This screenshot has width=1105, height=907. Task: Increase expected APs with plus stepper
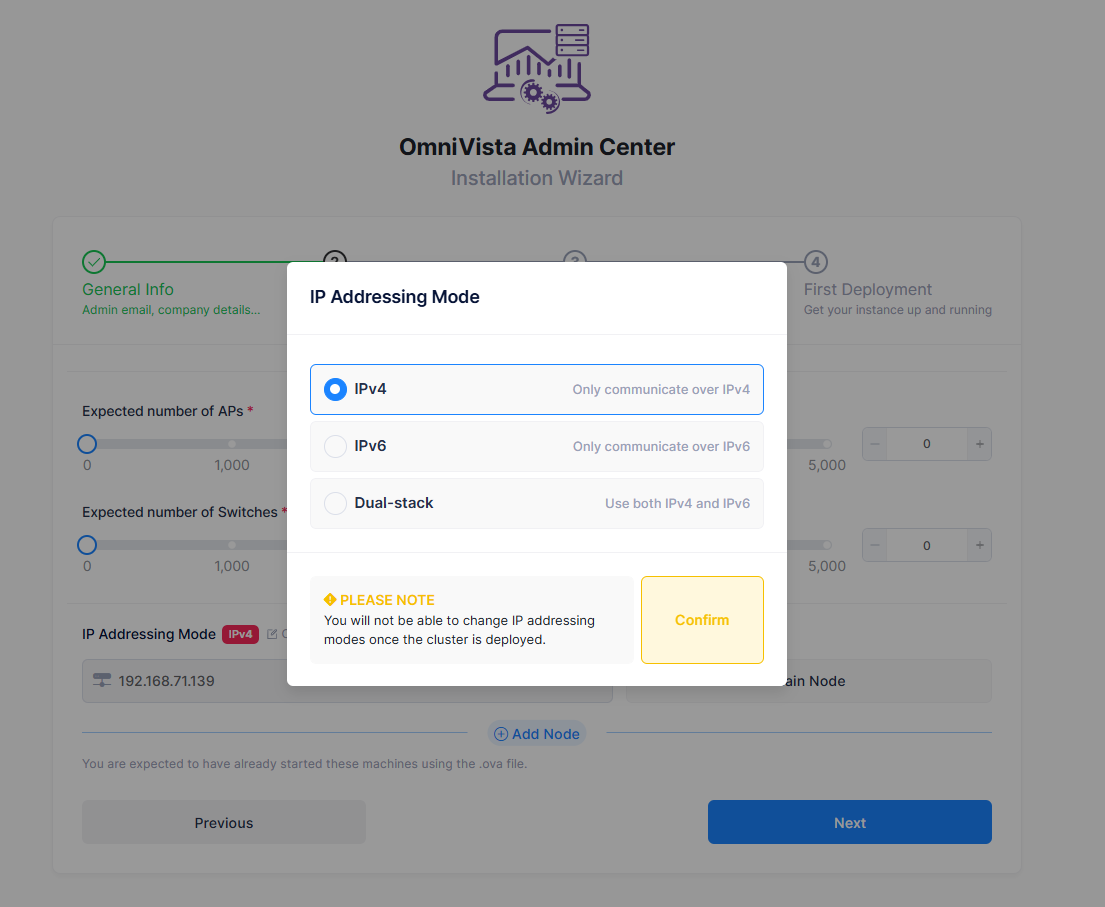coord(980,444)
